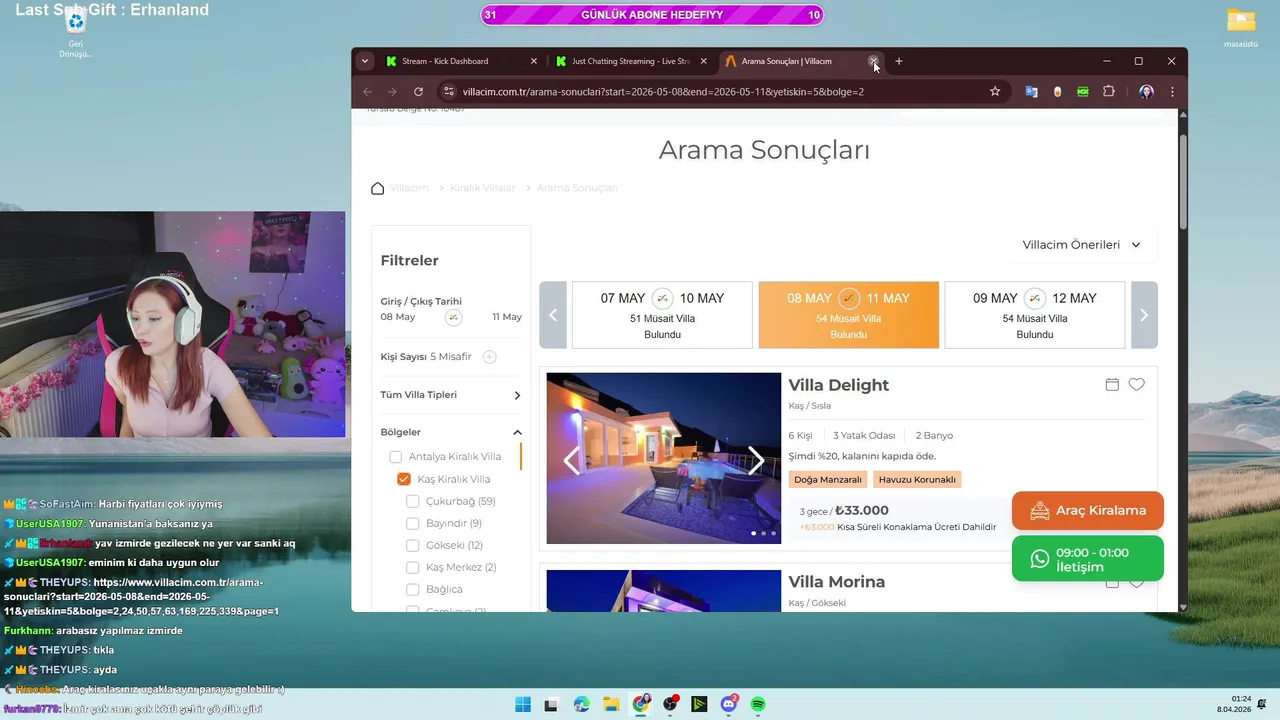Viewport: 1280px width, 720px height.
Task: Click the Kiralık Villalar breadcrumb link
Action: coord(482,188)
